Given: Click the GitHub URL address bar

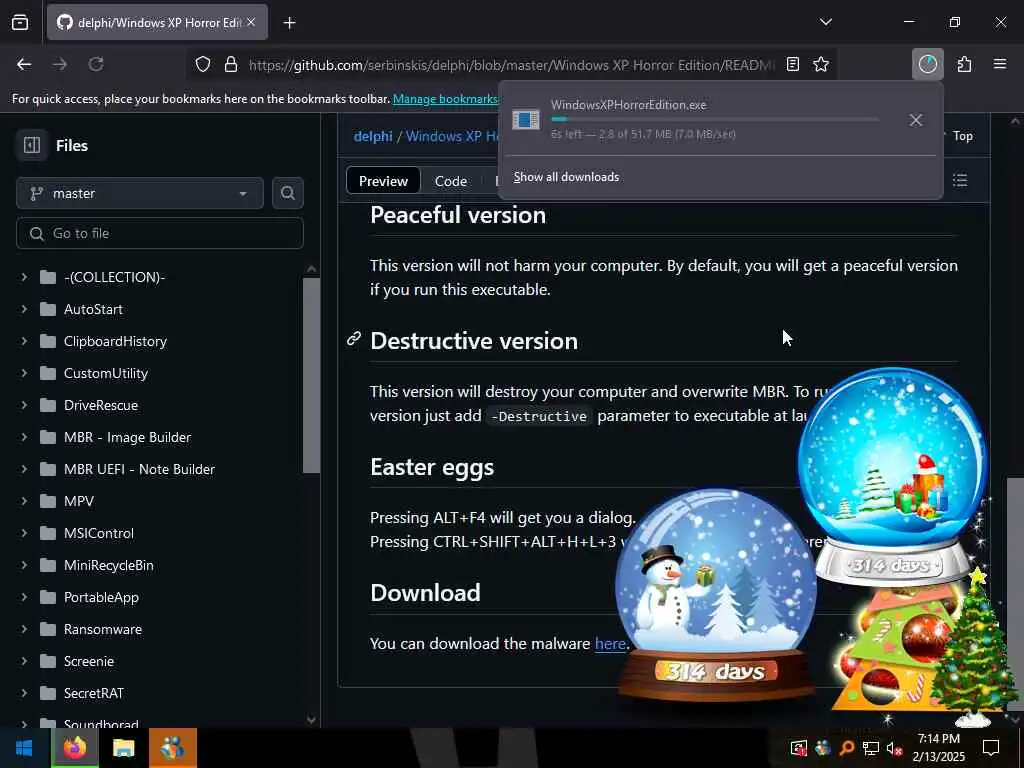Looking at the screenshot, I should tap(511, 65).
